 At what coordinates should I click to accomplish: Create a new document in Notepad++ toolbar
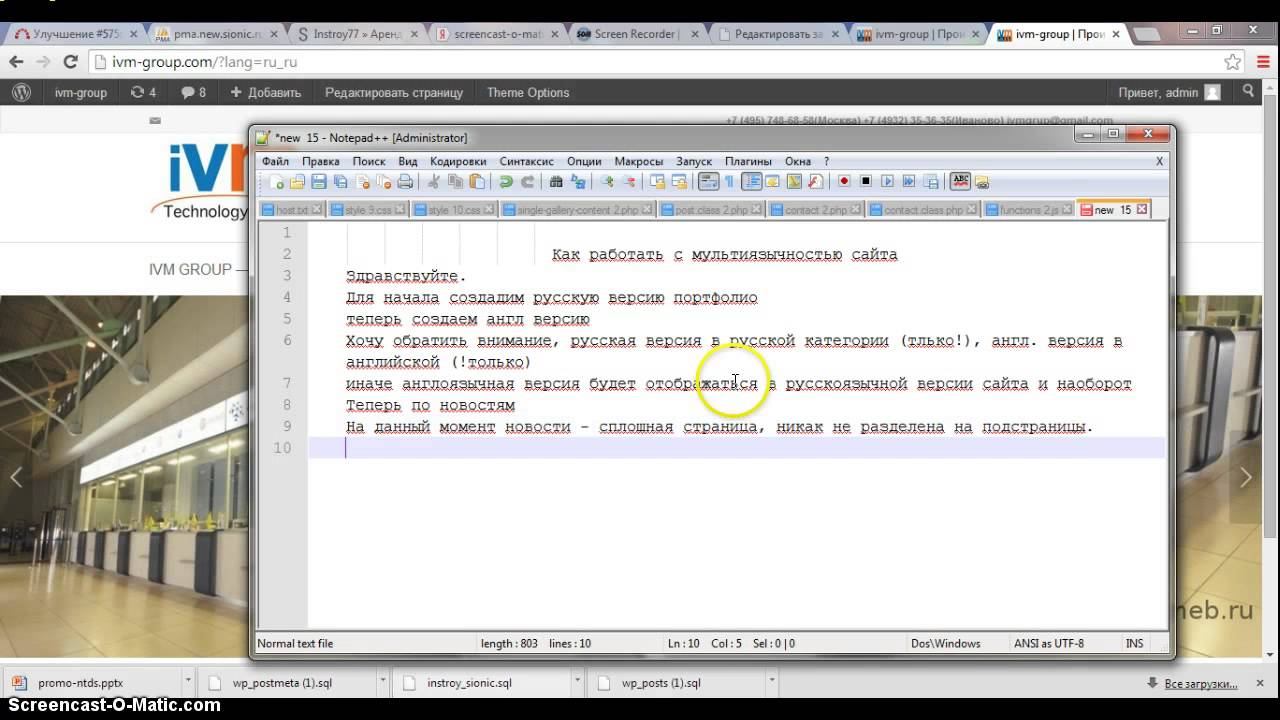tap(276, 182)
